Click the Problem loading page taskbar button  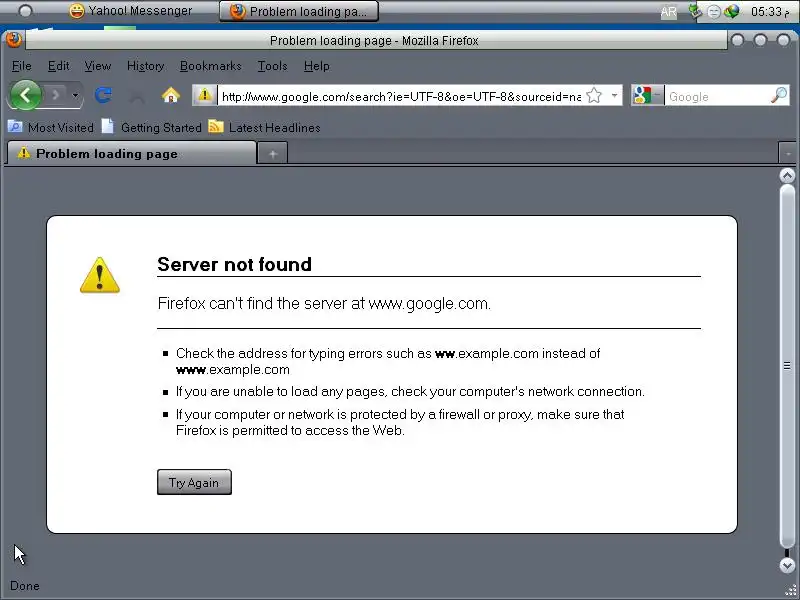tap(299, 11)
